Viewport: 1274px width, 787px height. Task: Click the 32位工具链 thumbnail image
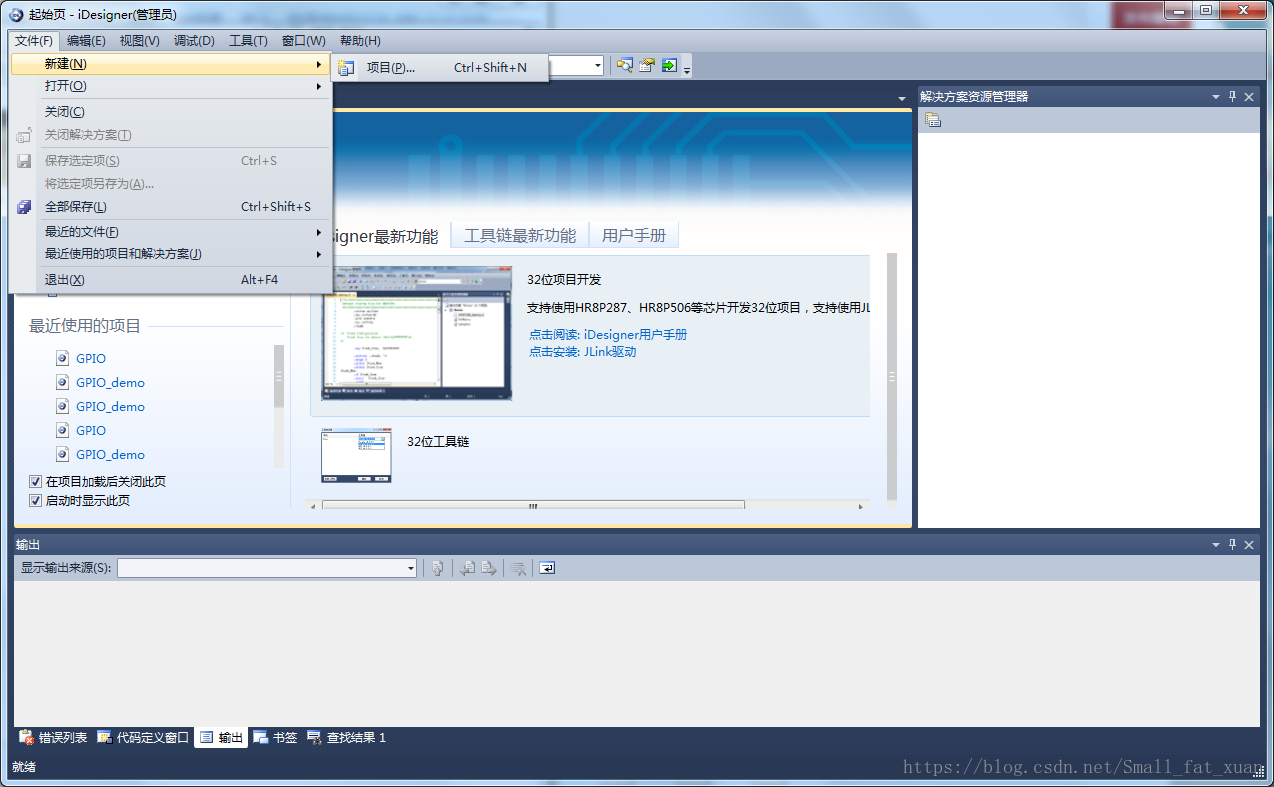click(356, 456)
